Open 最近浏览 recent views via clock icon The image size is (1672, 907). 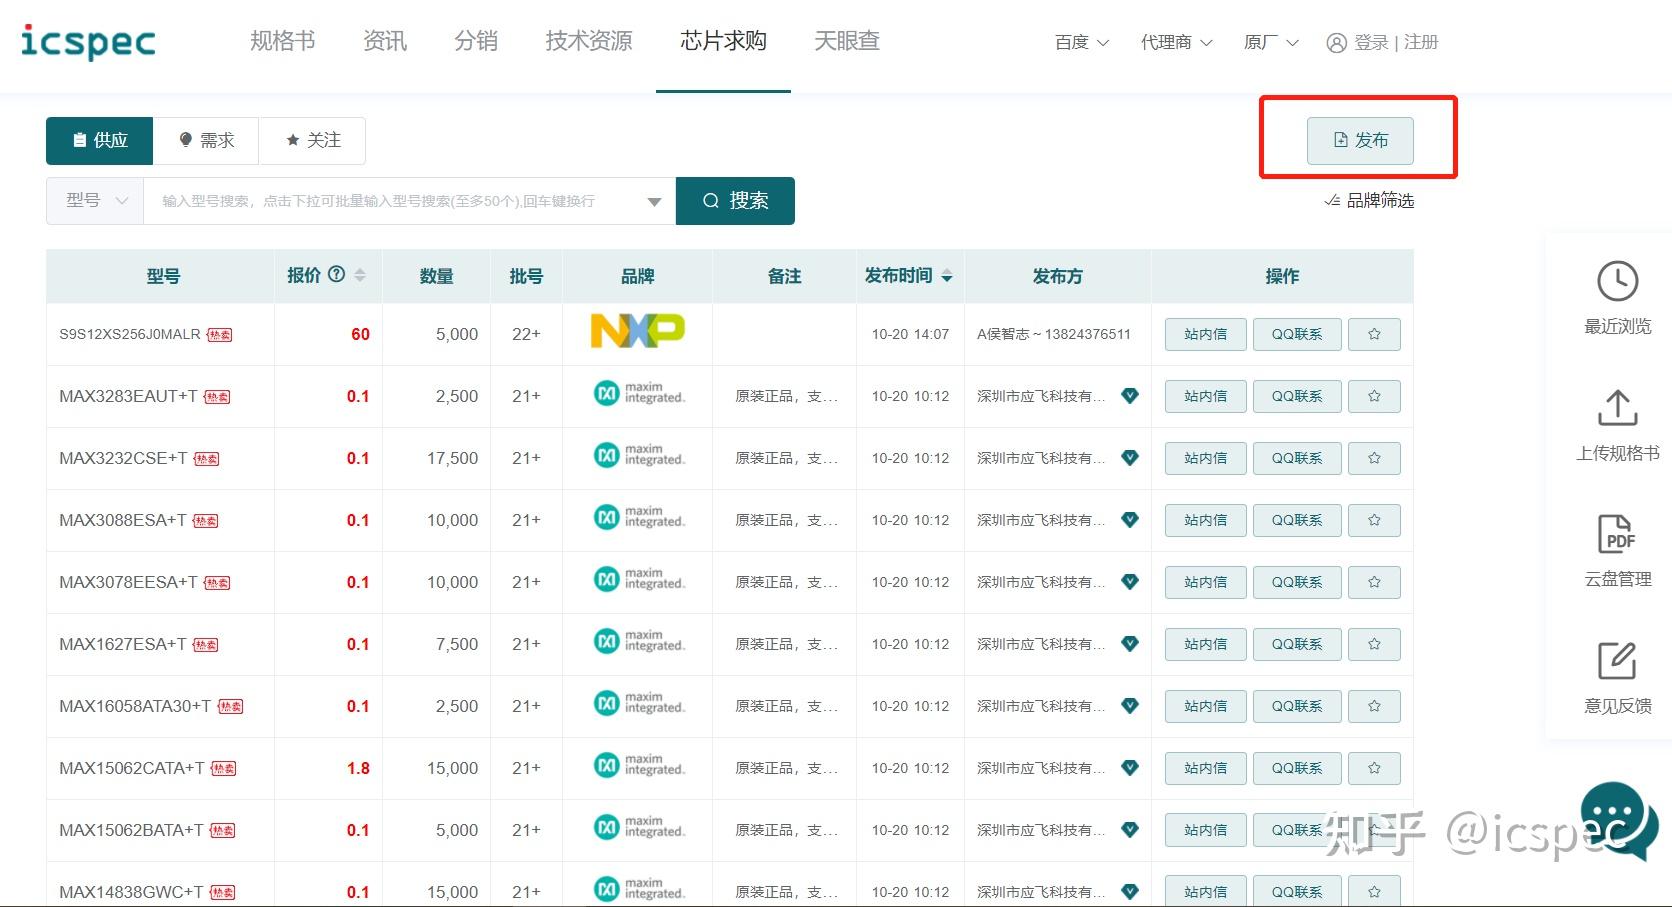(x=1616, y=283)
